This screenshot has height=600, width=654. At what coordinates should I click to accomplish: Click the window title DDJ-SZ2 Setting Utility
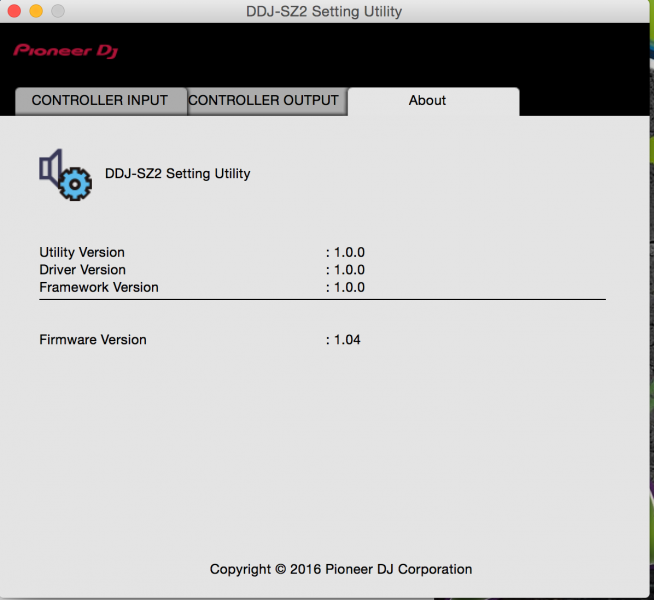324,11
